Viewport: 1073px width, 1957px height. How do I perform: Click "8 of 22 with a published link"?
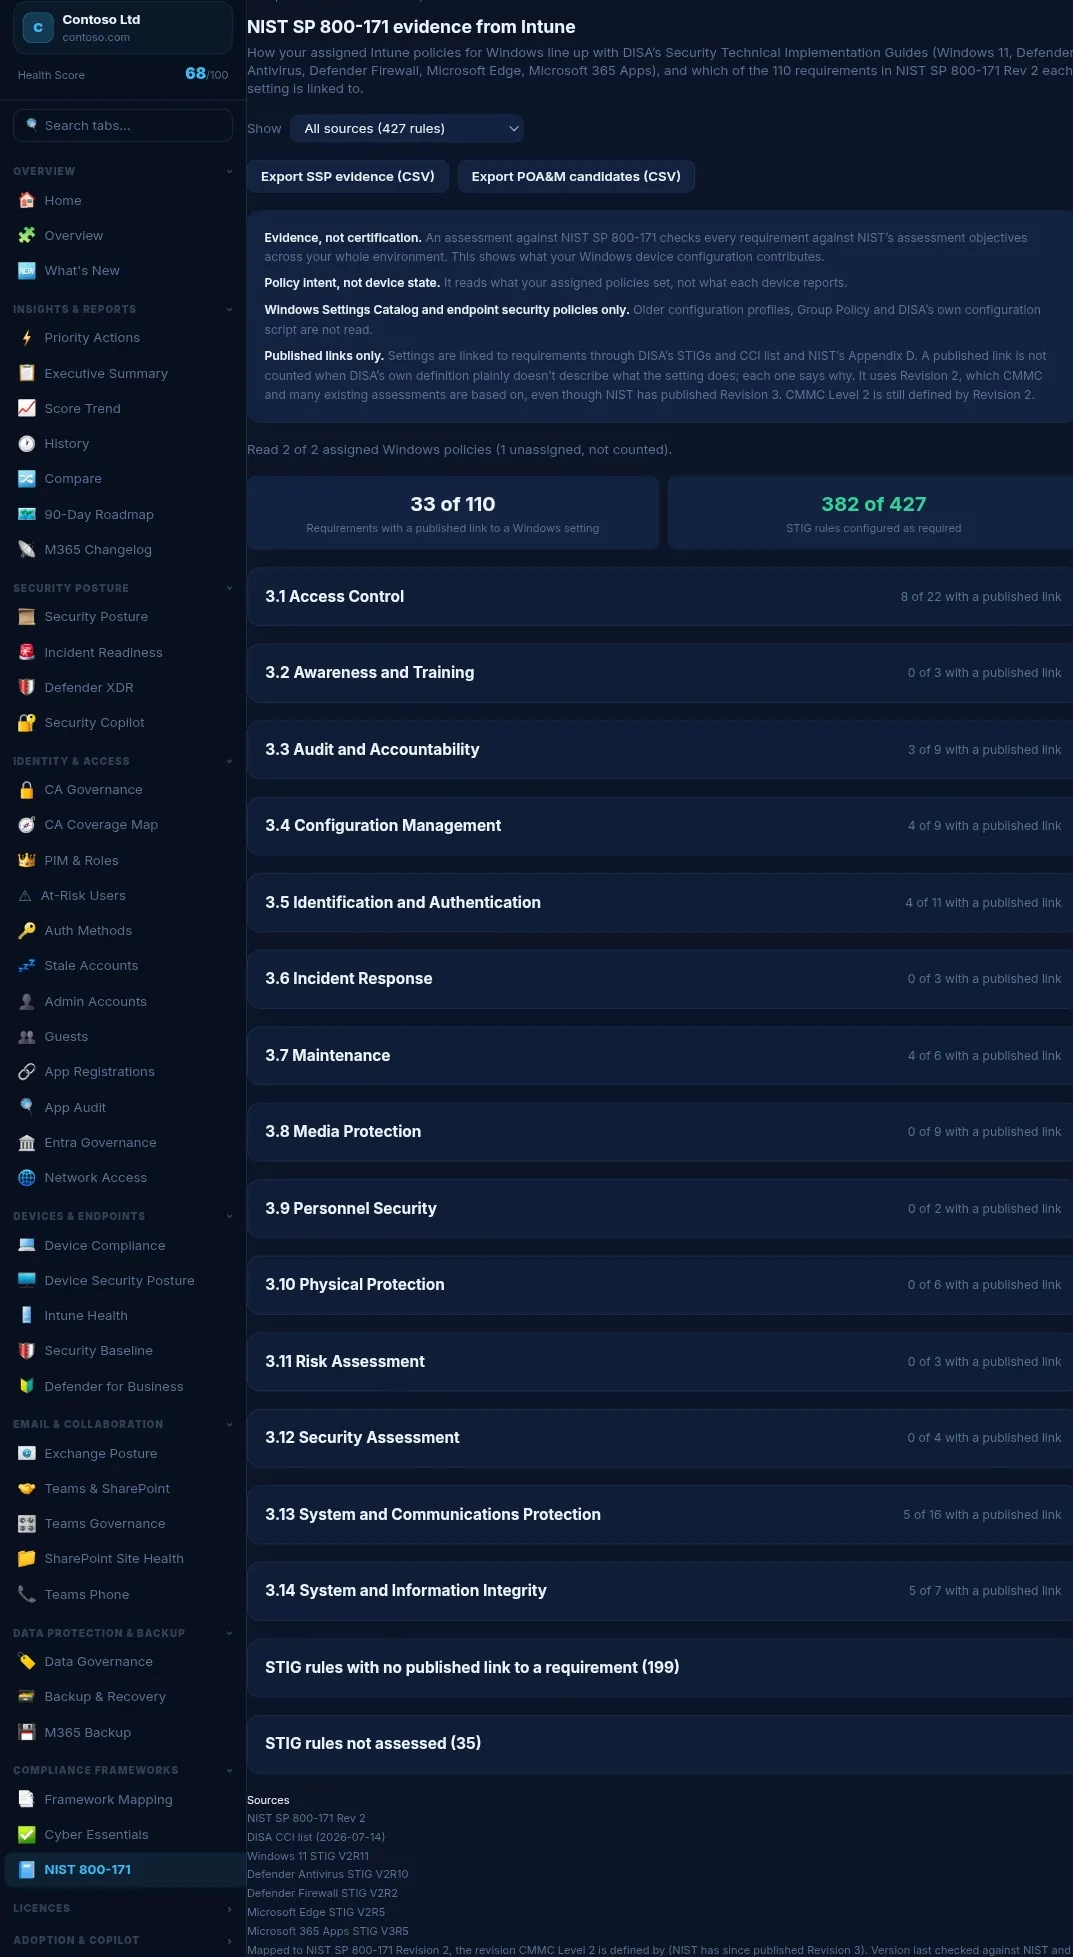pyautogui.click(x=981, y=597)
